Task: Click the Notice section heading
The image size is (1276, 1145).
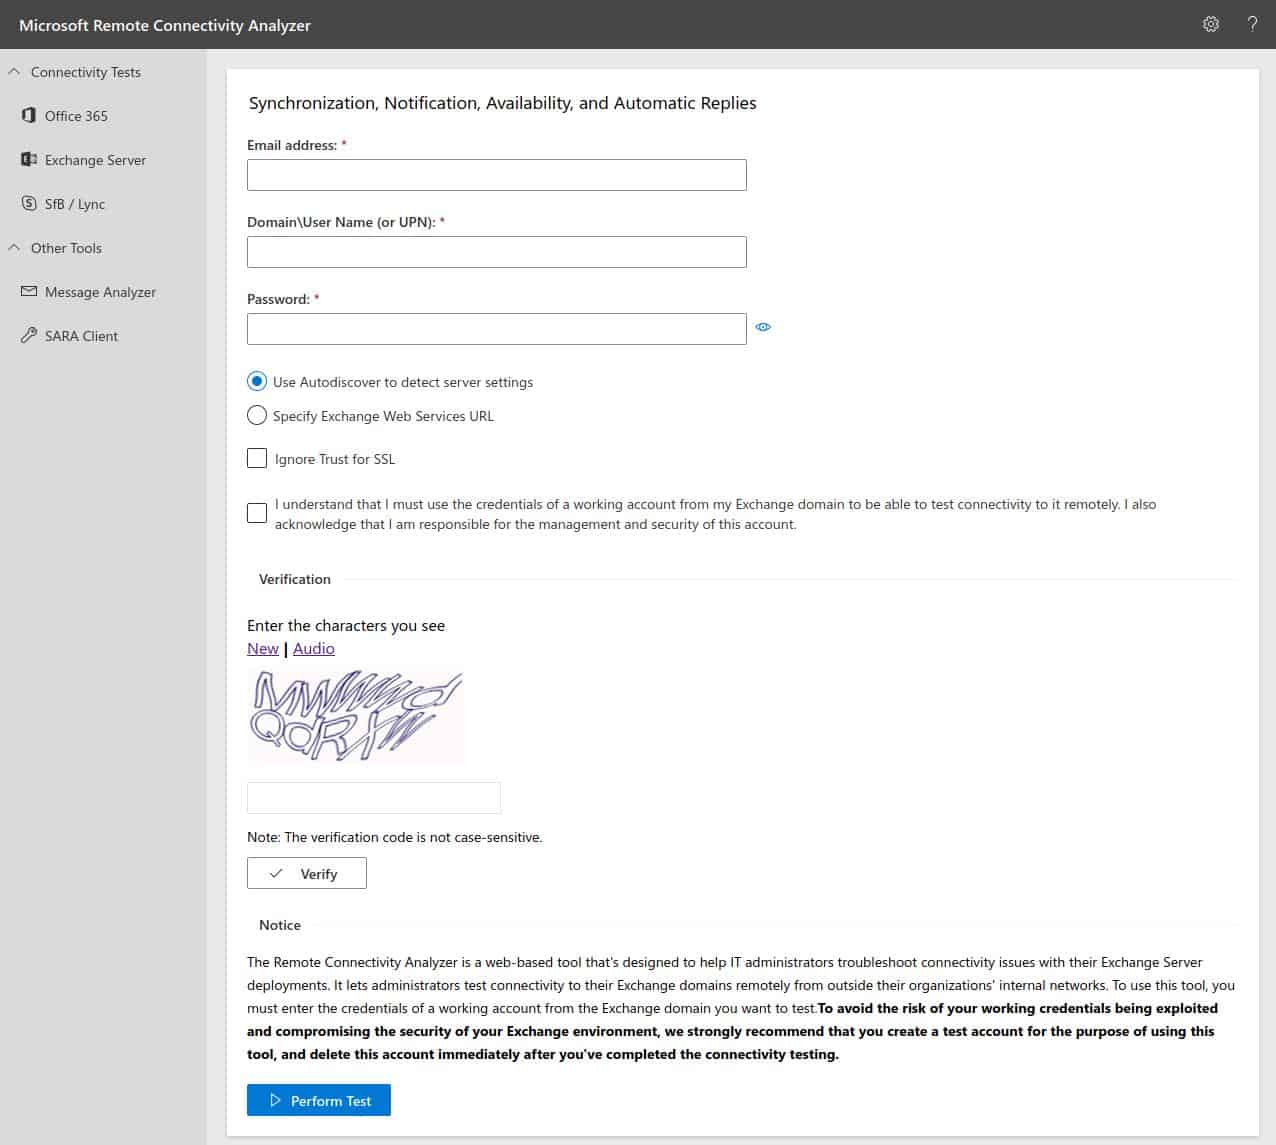Action: (x=280, y=925)
